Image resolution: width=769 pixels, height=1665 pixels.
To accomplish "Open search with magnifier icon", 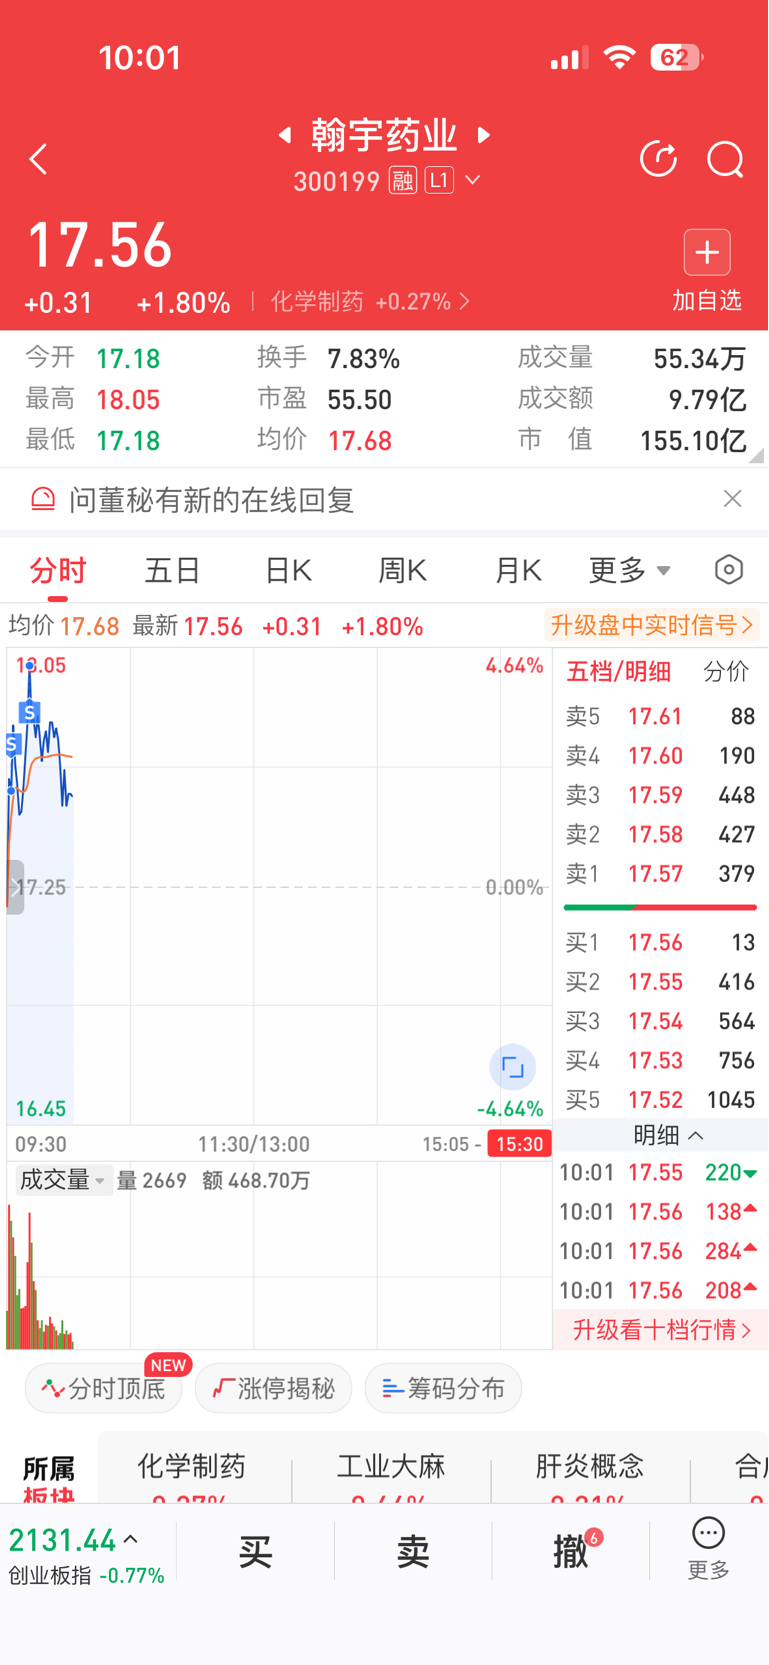I will (725, 159).
